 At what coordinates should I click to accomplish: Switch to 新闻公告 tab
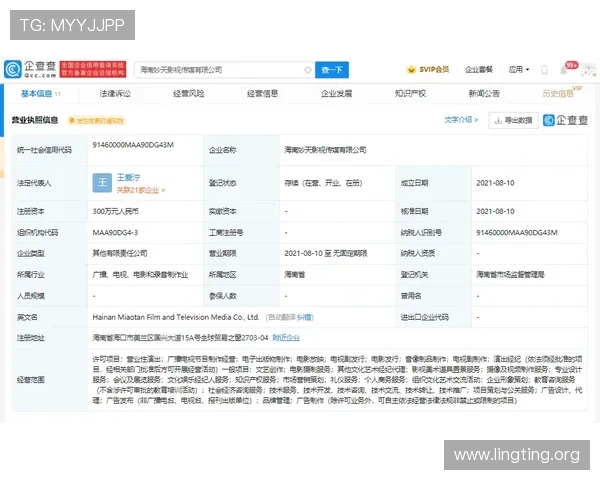point(484,93)
